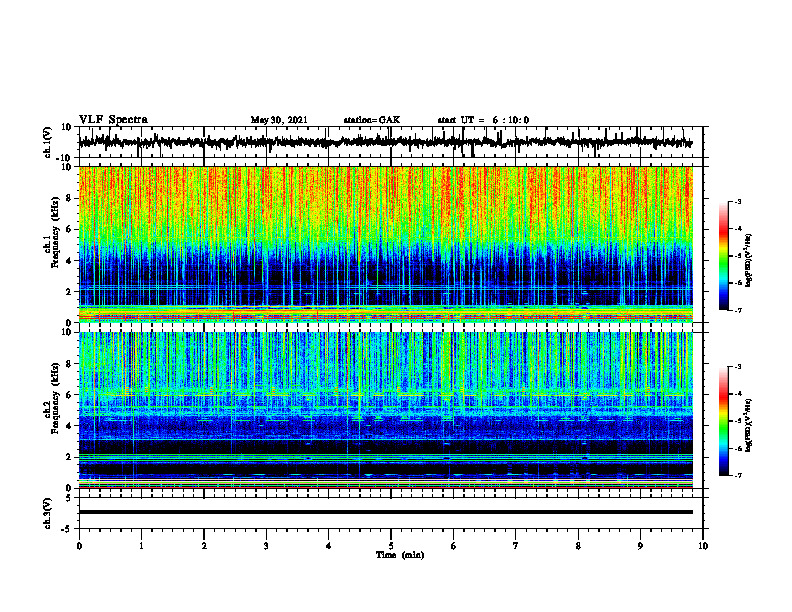Image resolution: width=792 pixels, height=612 pixels.
Task: Click time axis tick label "1"
Action: click(141, 546)
